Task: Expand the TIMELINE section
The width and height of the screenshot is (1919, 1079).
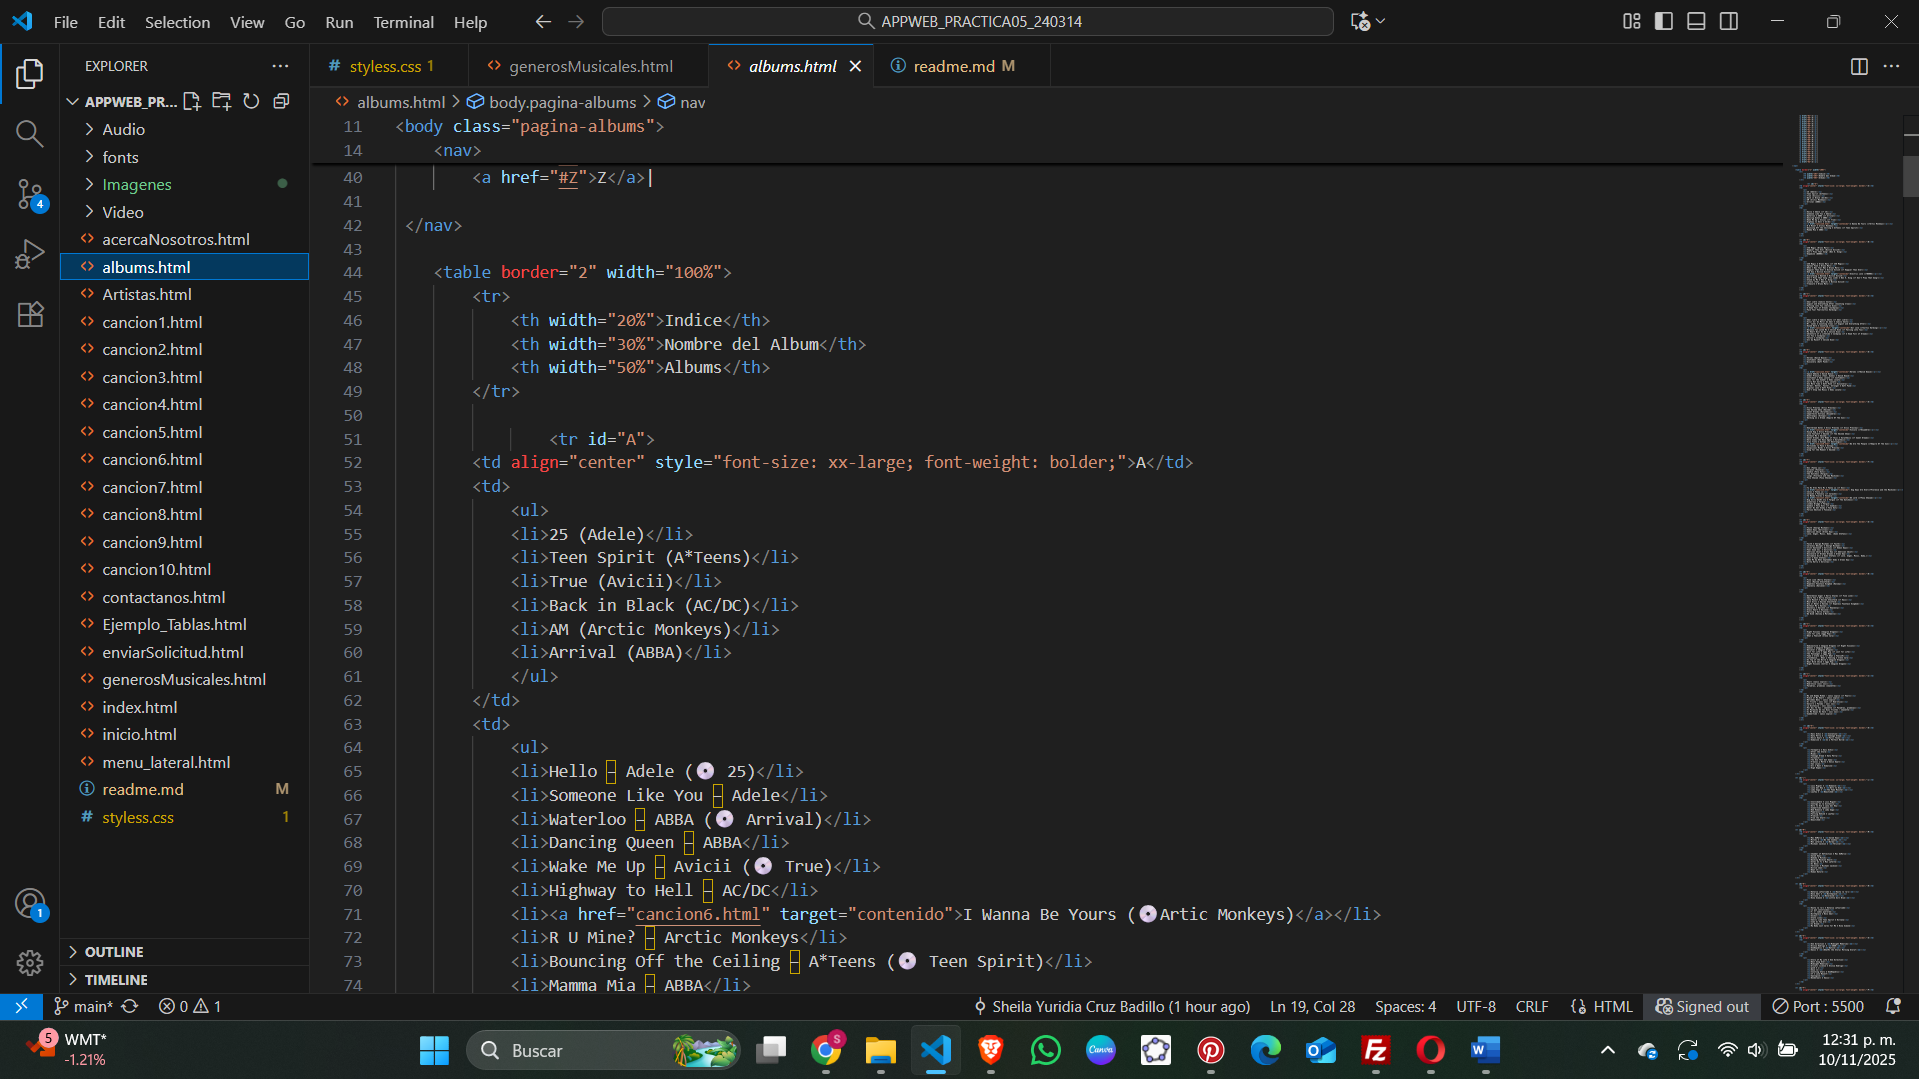Action: coord(116,980)
